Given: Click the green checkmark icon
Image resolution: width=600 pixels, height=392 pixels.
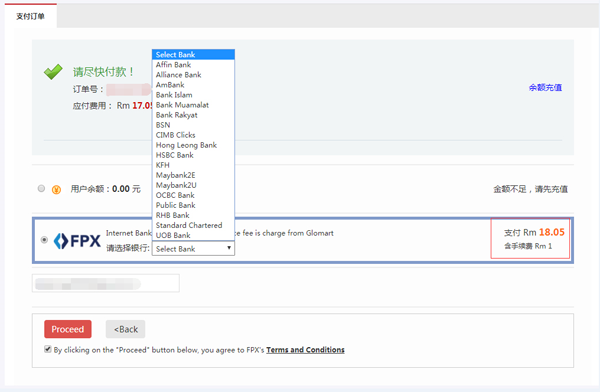Looking at the screenshot, I should (53, 72).
